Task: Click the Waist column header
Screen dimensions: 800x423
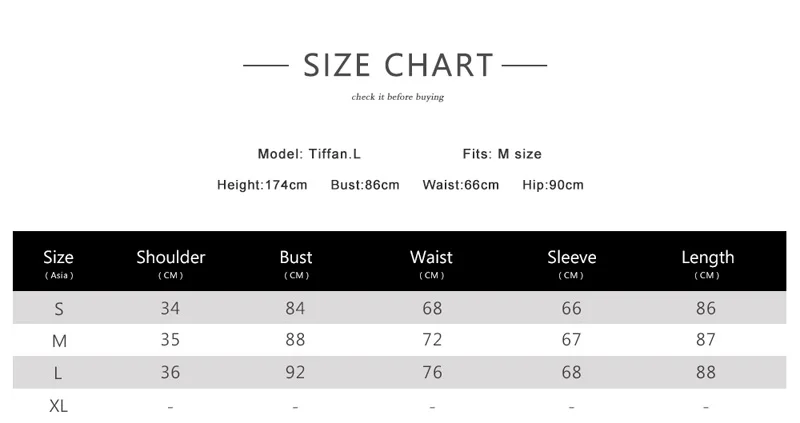Action: (432, 263)
